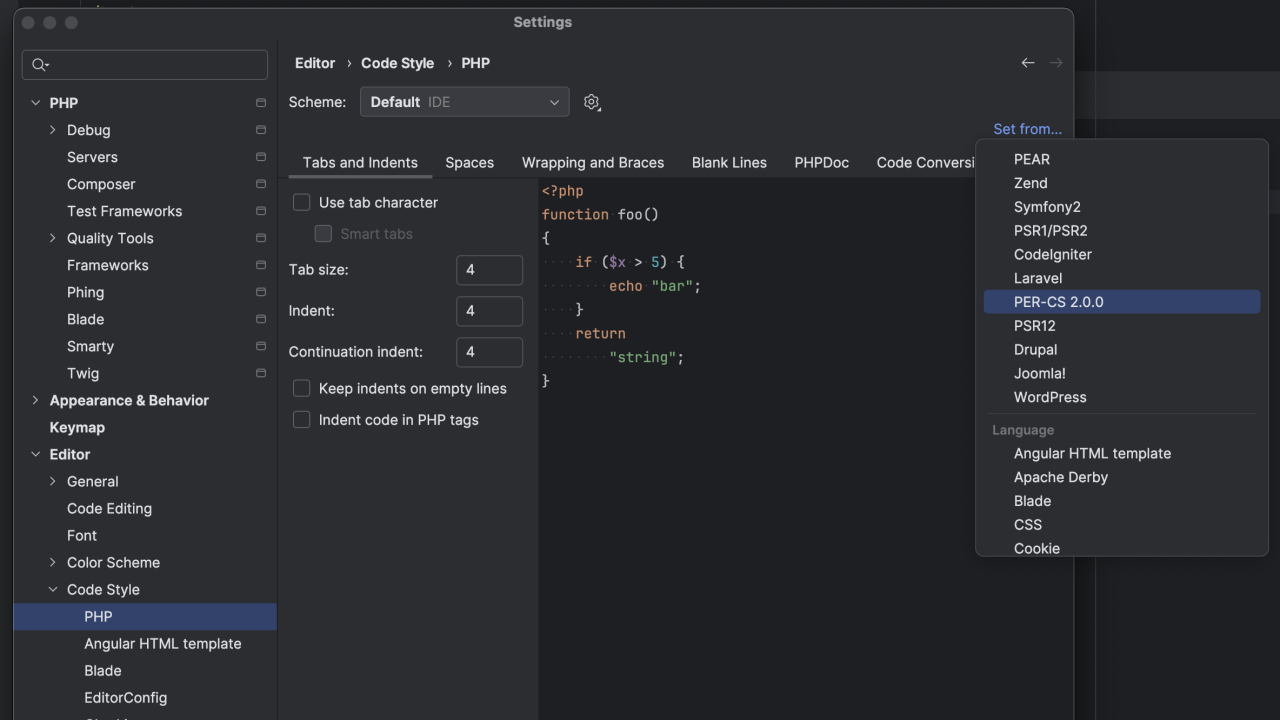Switch to the Wrapping and Braces tab

coord(592,162)
